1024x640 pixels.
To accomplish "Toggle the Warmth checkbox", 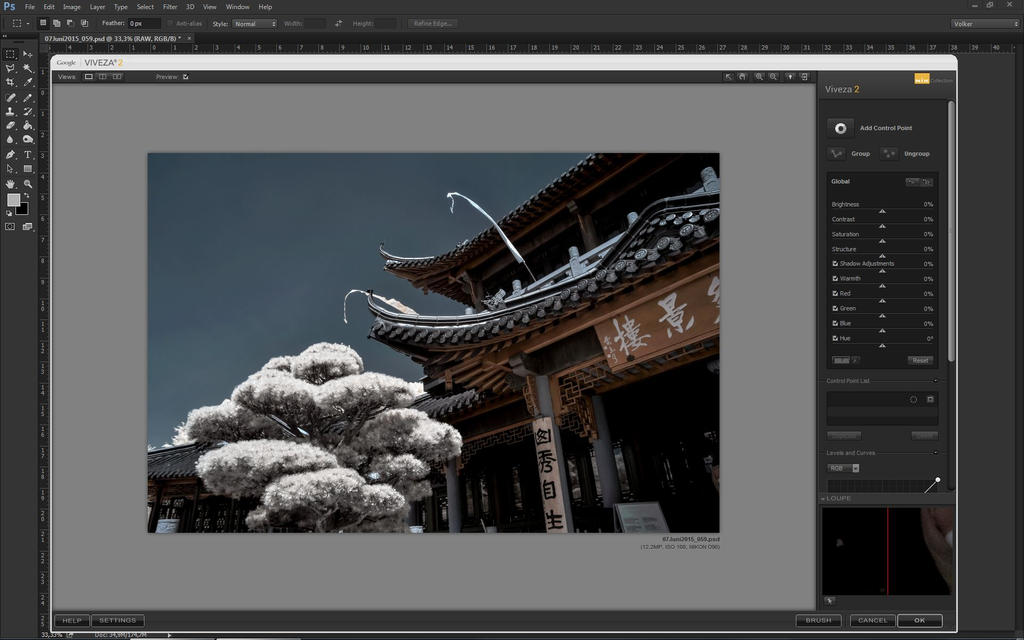I will [x=835, y=278].
